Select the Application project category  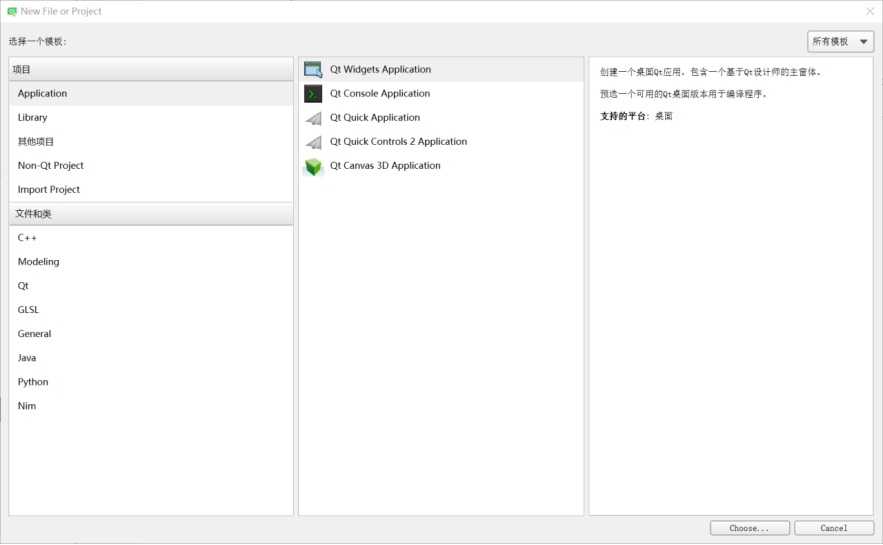tap(151, 93)
